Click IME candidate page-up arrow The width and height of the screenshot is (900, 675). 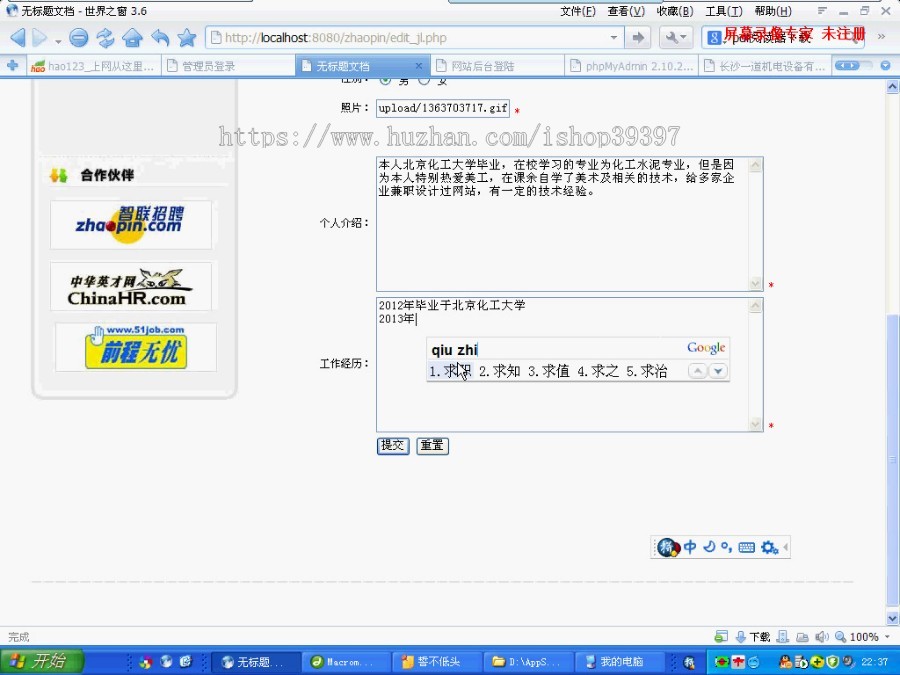pos(697,371)
